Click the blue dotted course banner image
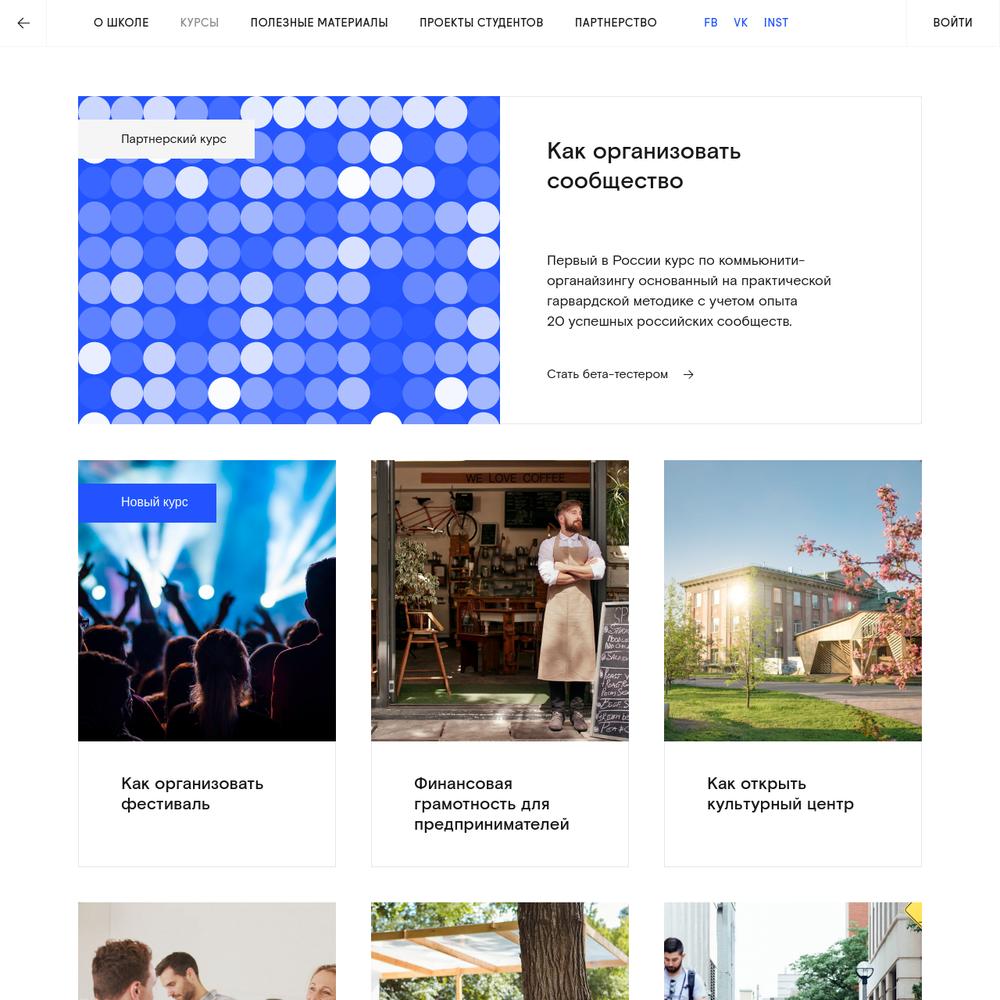The image size is (1000, 1000). [289, 260]
